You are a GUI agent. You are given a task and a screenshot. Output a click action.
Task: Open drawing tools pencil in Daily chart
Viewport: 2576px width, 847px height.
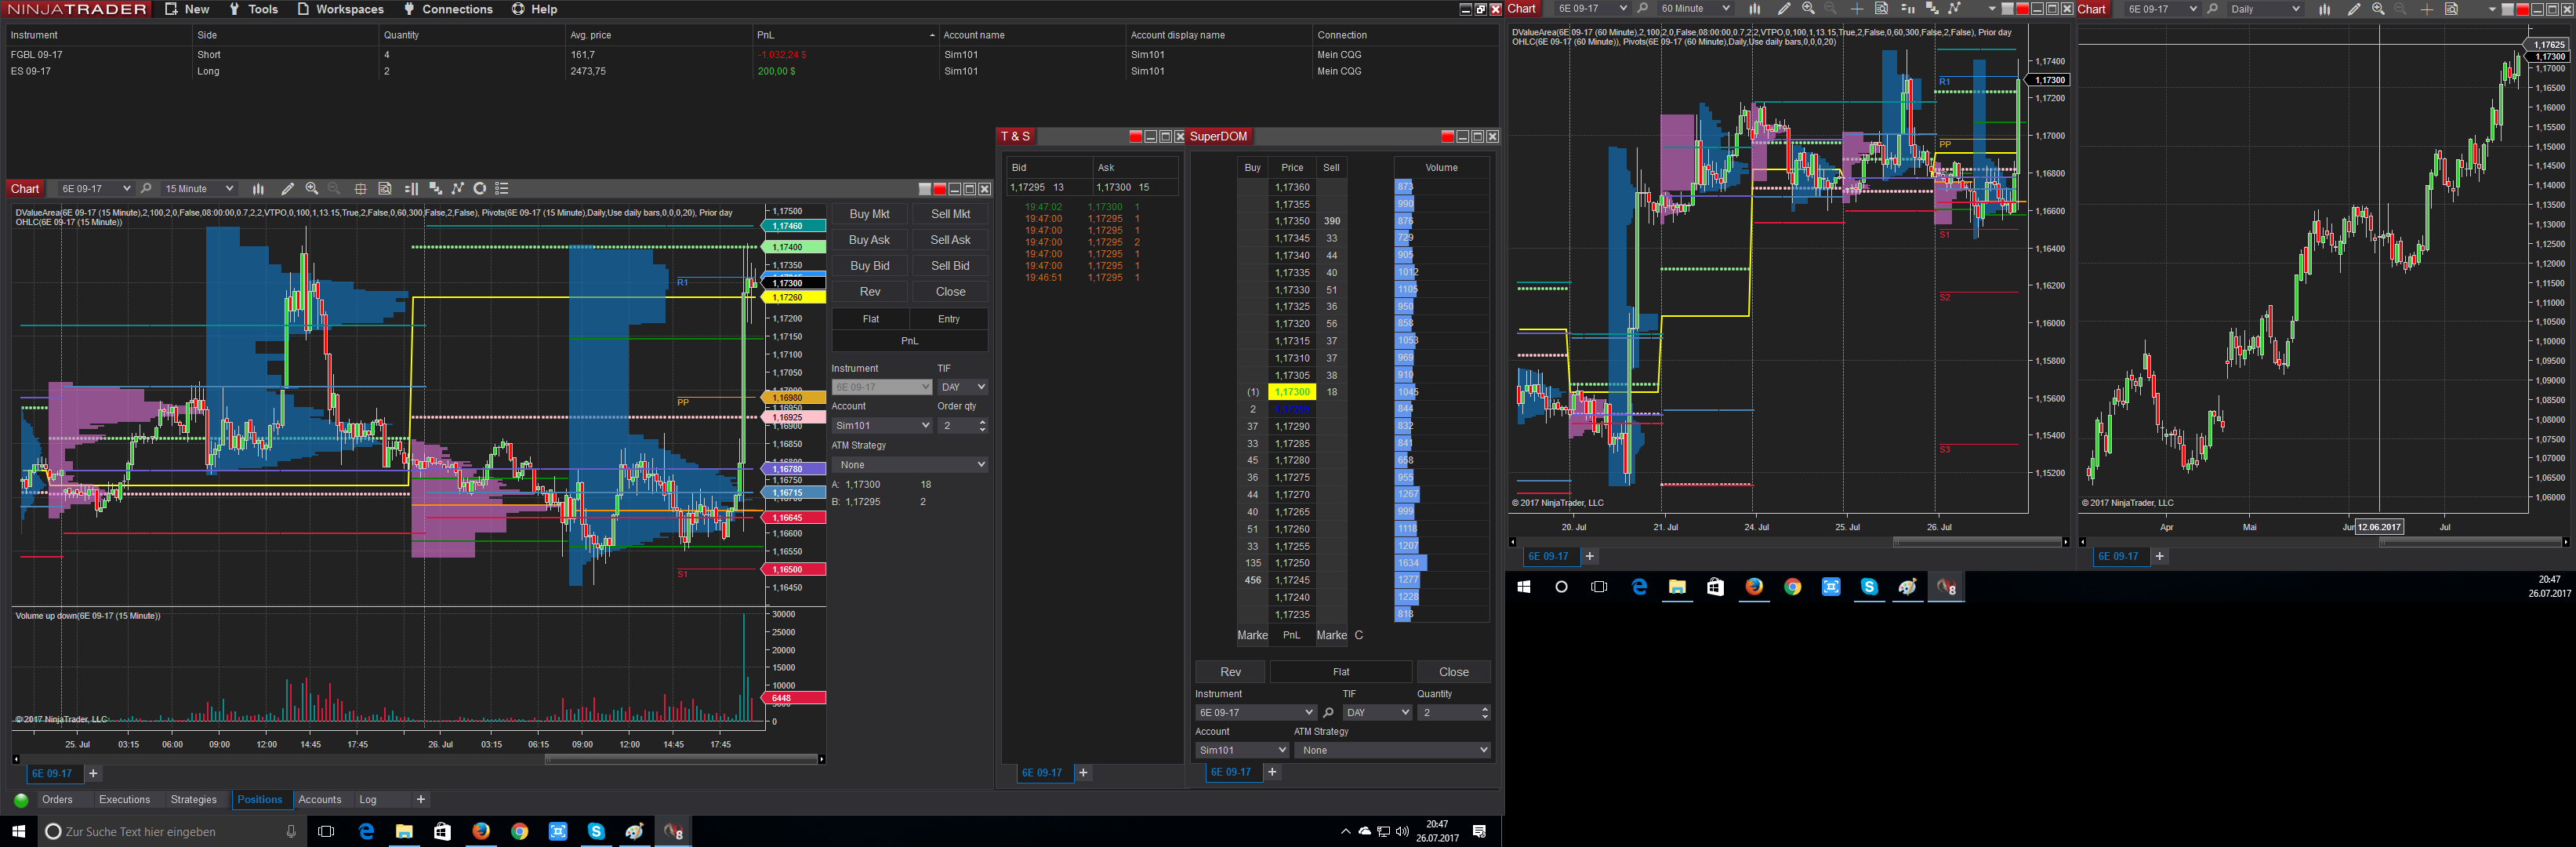coord(2353,9)
